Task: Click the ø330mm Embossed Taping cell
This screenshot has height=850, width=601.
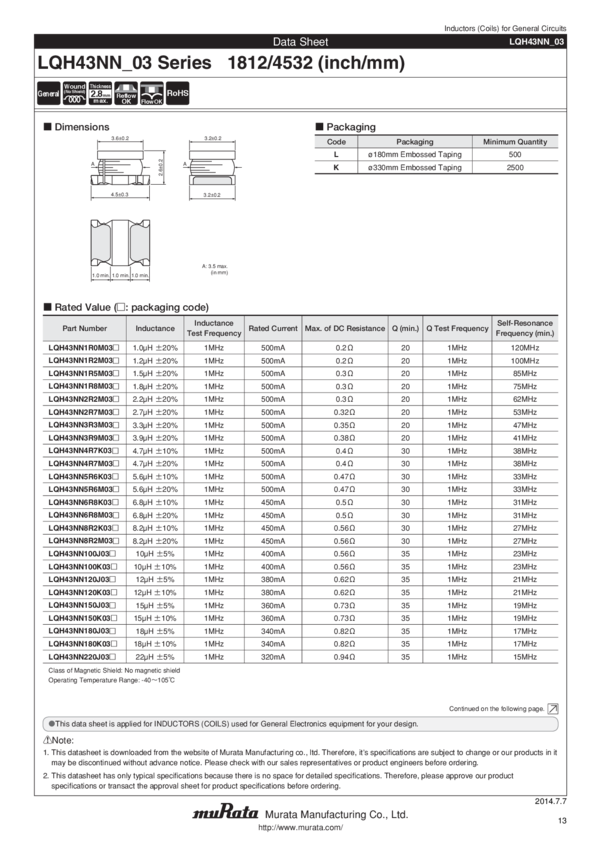Action: (415, 168)
